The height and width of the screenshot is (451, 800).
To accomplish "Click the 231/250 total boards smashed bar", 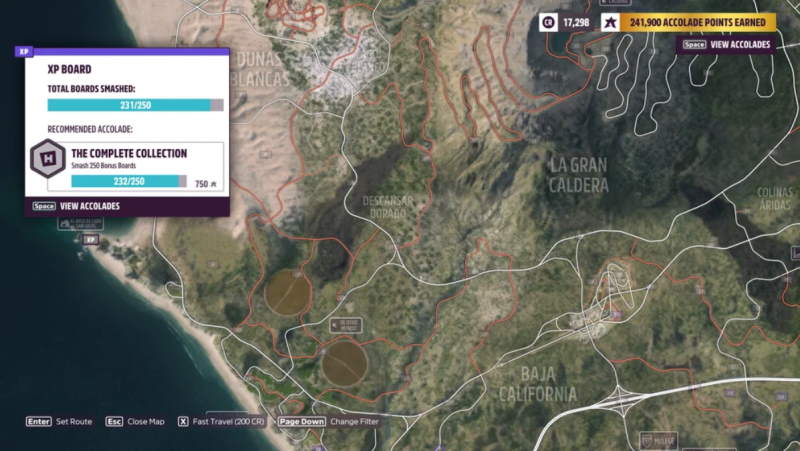I will (135, 105).
